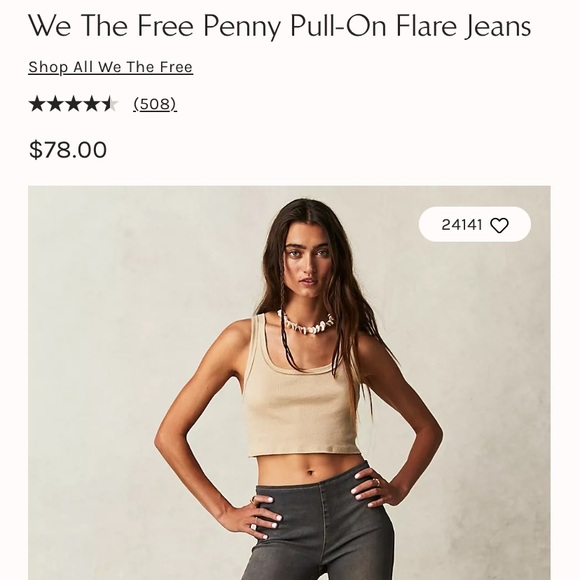Screen dimensions: 580x580
Task: Click the grey flare jeans in the photo
Action: [320, 525]
